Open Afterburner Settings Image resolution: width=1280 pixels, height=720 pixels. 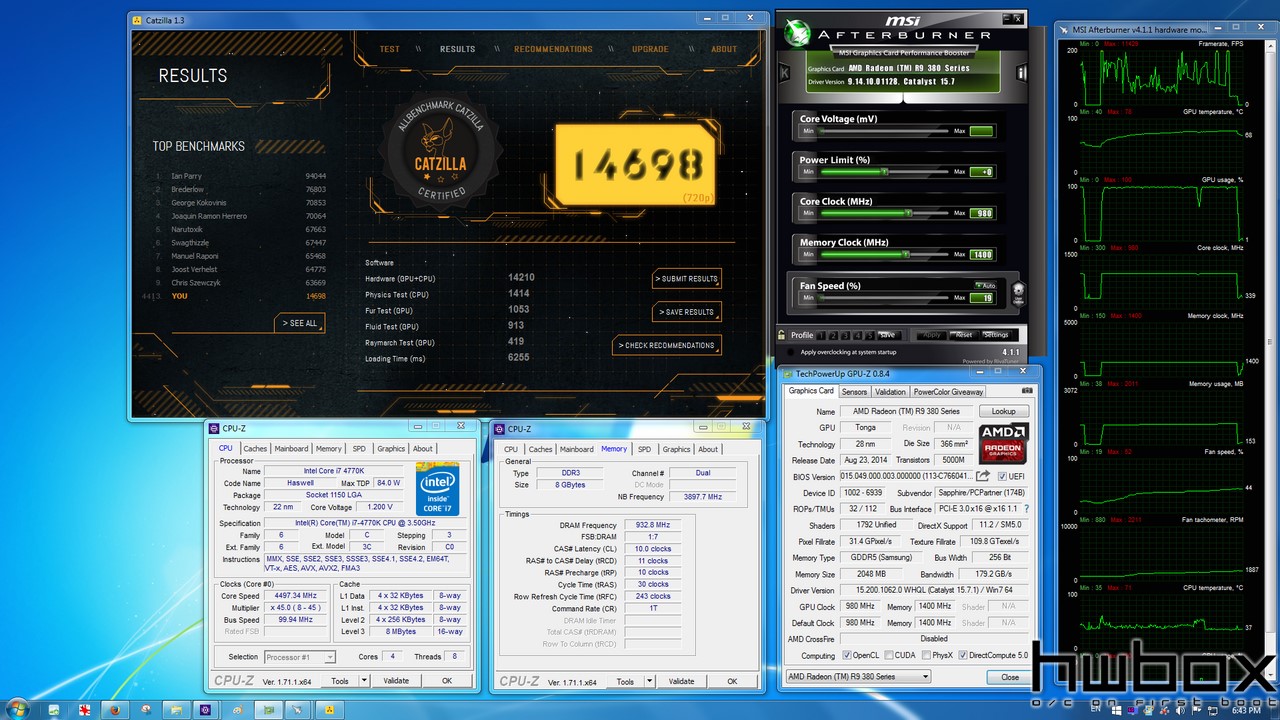[996, 335]
